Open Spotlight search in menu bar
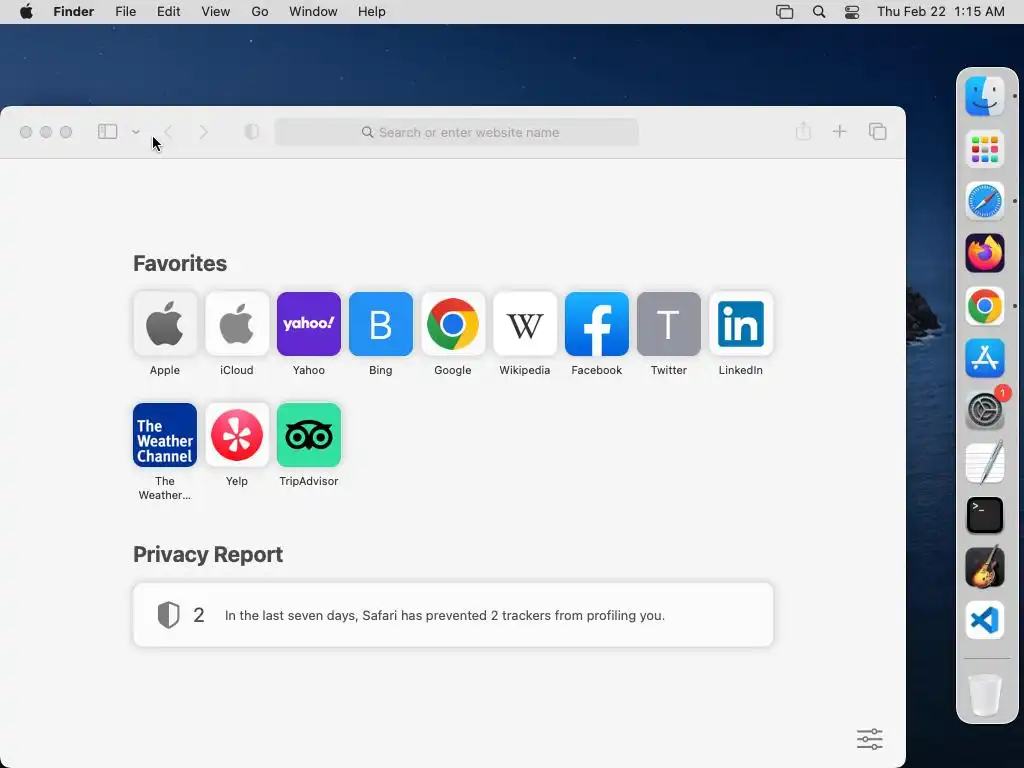Viewport: 1024px width, 768px height. click(x=819, y=12)
